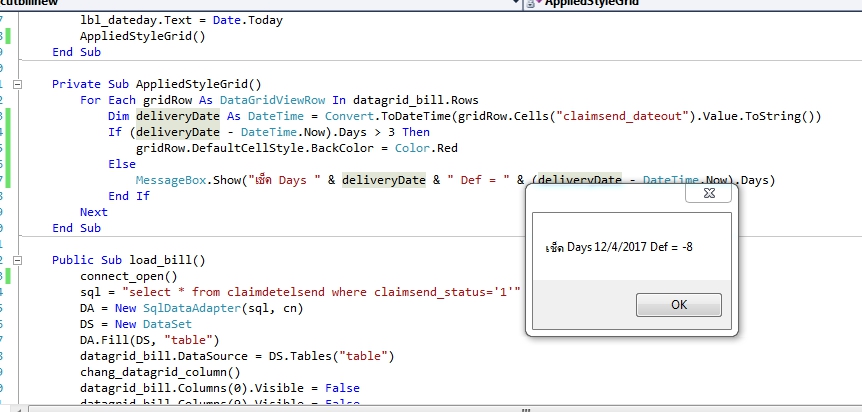The height and width of the screenshot is (412, 862).
Task: Click the 'connect_open()' call
Action: 129,276
